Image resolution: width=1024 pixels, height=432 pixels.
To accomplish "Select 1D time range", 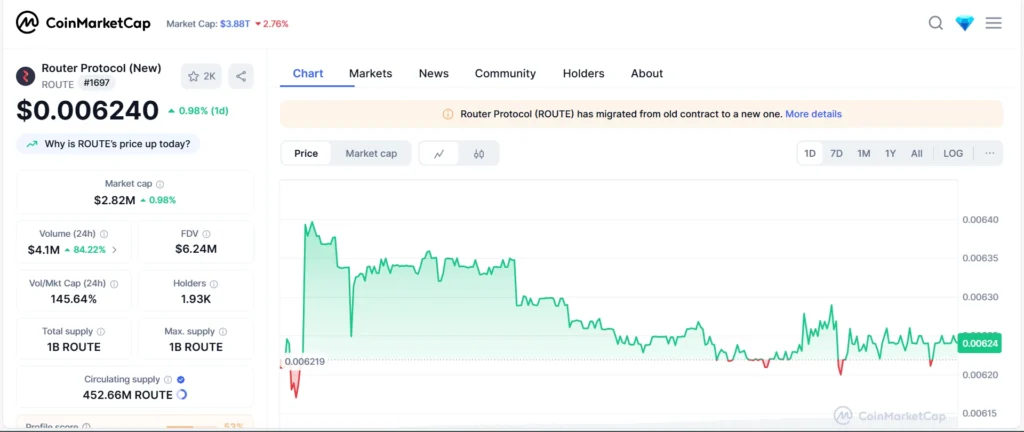I will tap(810, 153).
